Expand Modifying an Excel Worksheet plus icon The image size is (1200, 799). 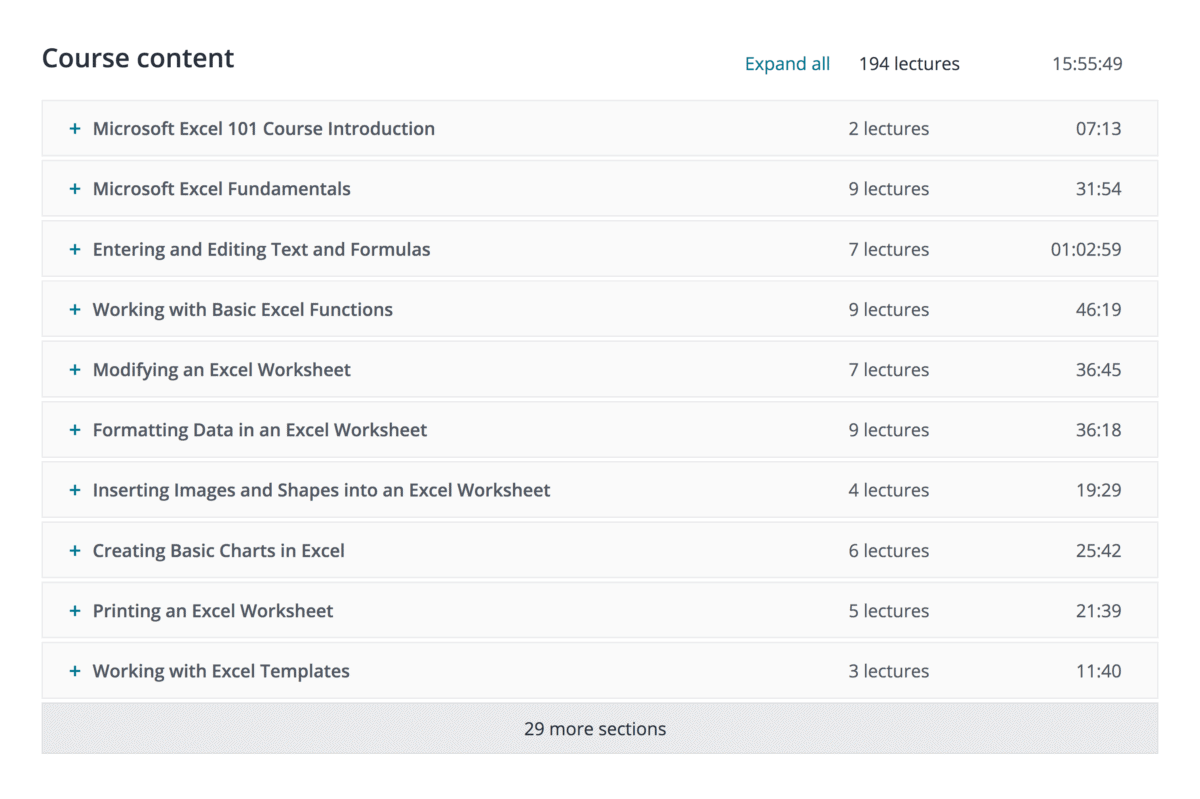(74, 370)
